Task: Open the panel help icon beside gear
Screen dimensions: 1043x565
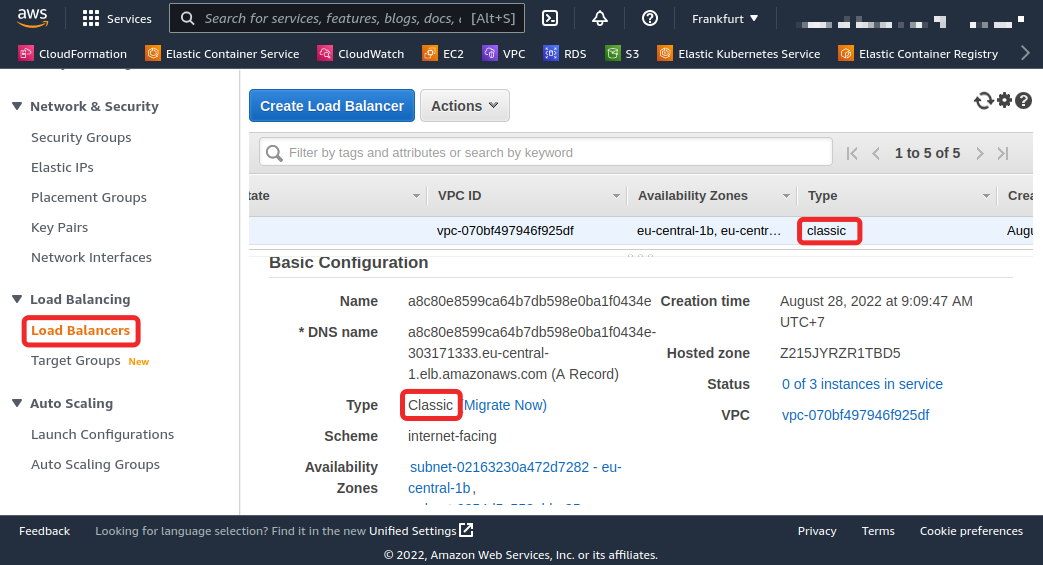Action: click(x=1024, y=100)
